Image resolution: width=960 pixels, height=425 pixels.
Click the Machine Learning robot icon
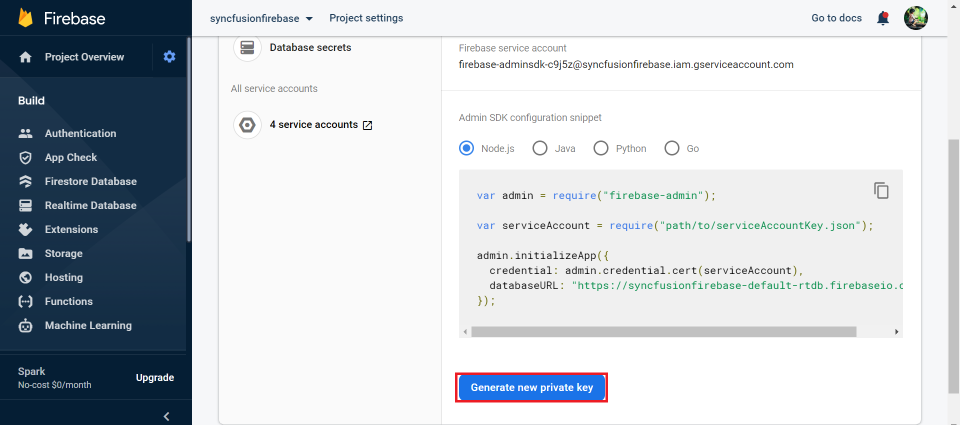(x=25, y=325)
